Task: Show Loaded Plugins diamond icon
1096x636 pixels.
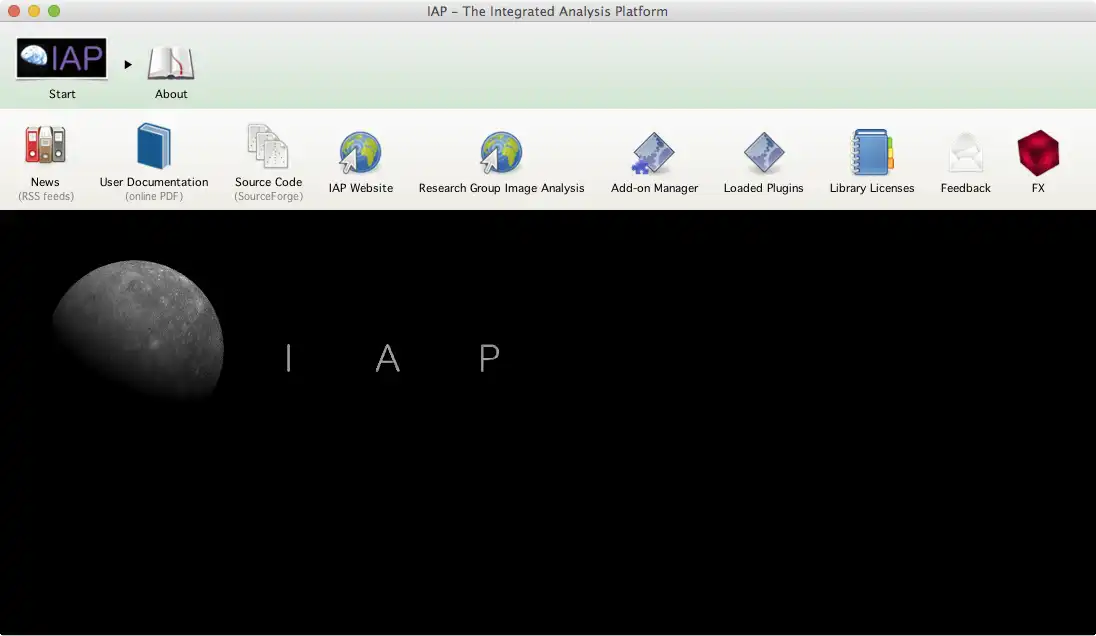Action: coord(763,152)
